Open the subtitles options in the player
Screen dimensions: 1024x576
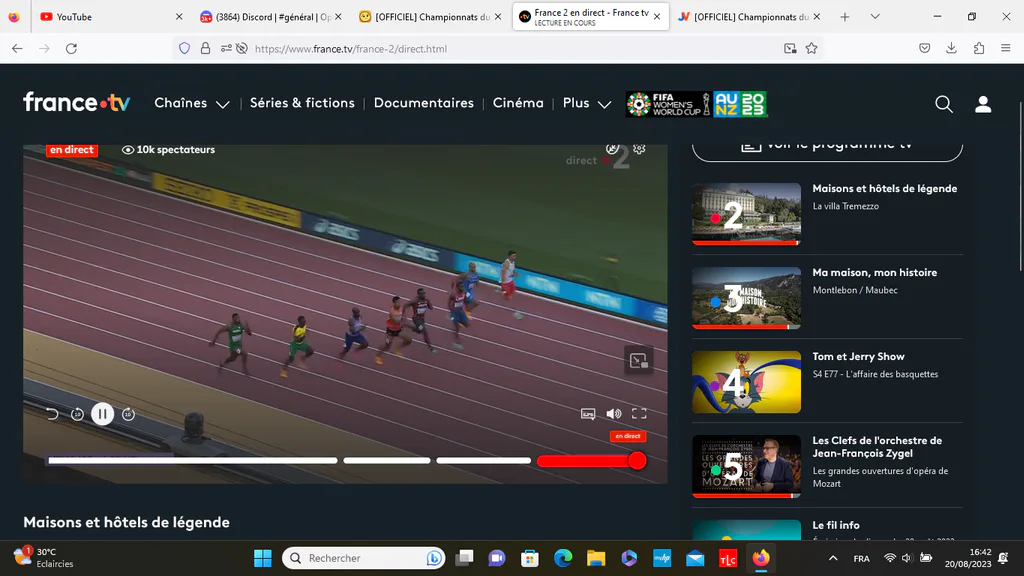(x=588, y=414)
